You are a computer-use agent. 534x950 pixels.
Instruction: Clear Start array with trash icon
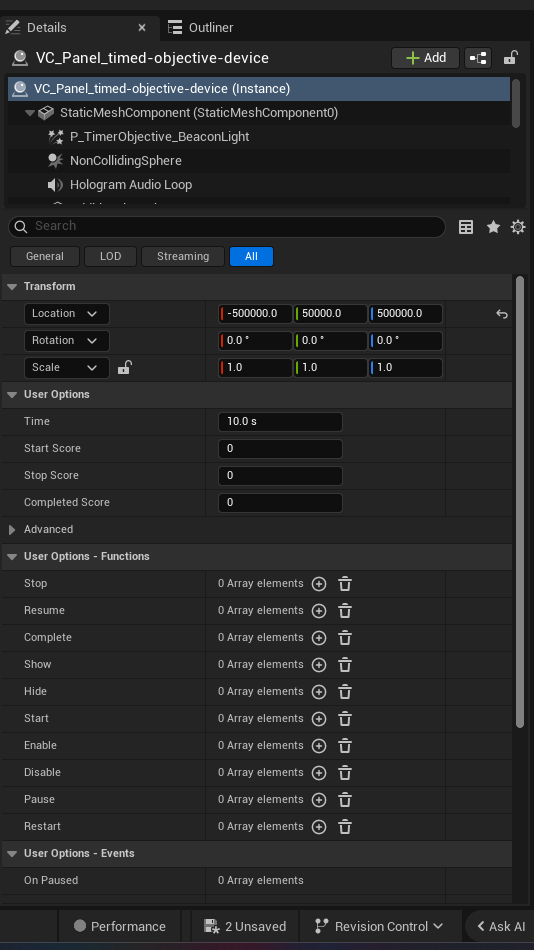pos(345,719)
